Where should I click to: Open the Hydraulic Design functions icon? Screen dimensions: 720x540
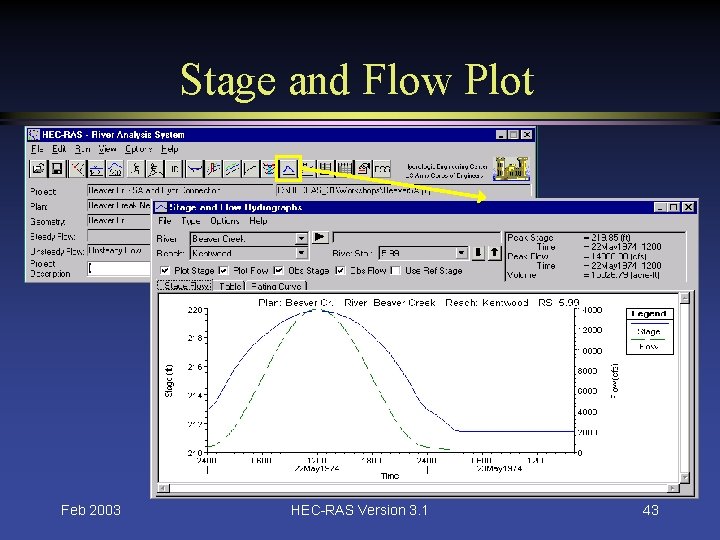coord(174,169)
